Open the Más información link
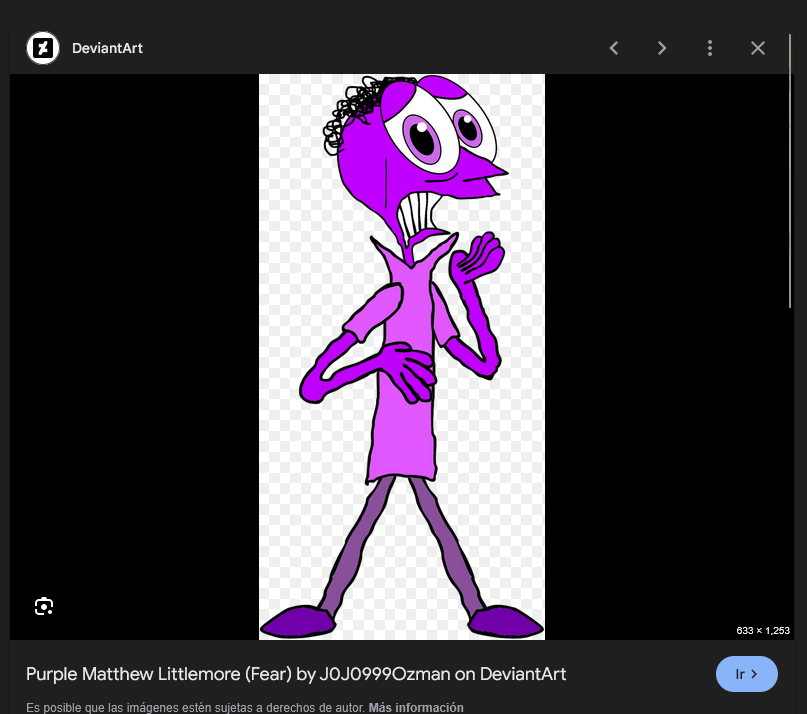Image resolution: width=807 pixels, height=714 pixels. pyautogui.click(x=416, y=708)
